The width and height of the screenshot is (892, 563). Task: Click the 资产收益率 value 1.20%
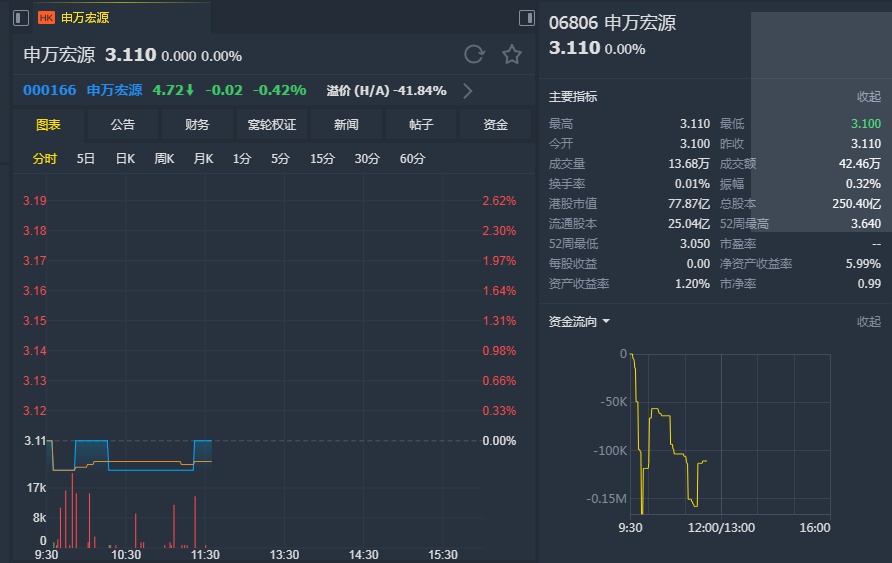click(692, 284)
